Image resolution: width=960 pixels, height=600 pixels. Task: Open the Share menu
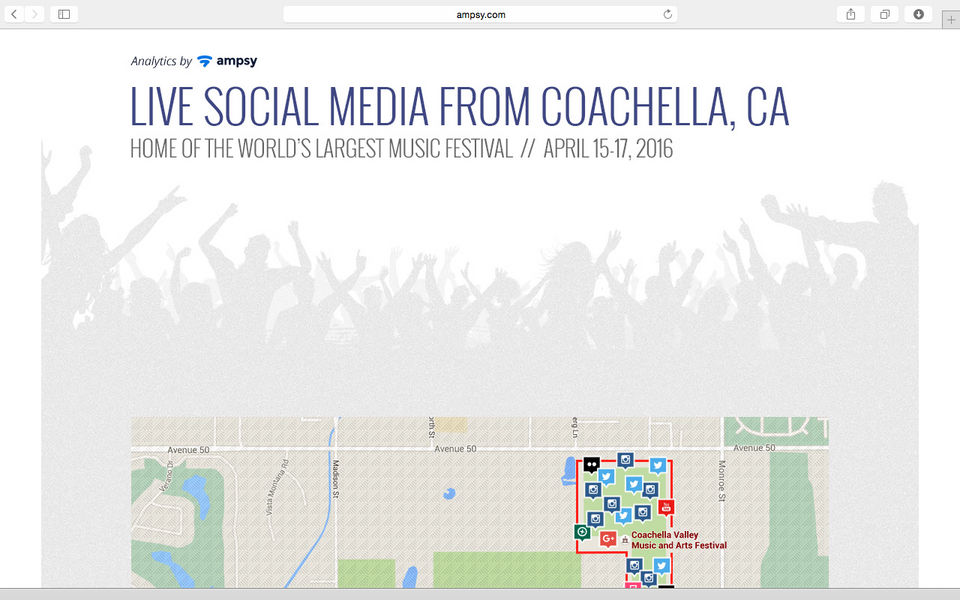click(851, 14)
